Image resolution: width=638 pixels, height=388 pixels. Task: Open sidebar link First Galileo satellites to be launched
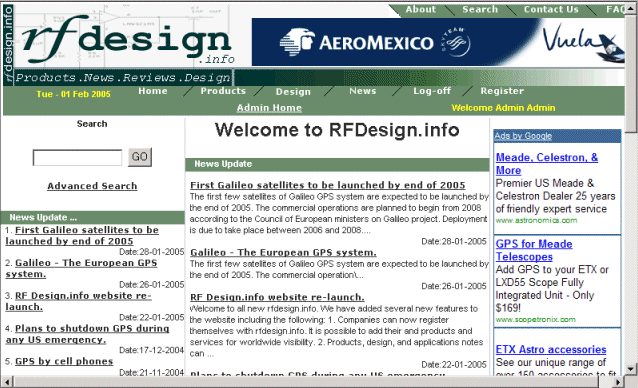tap(82, 235)
